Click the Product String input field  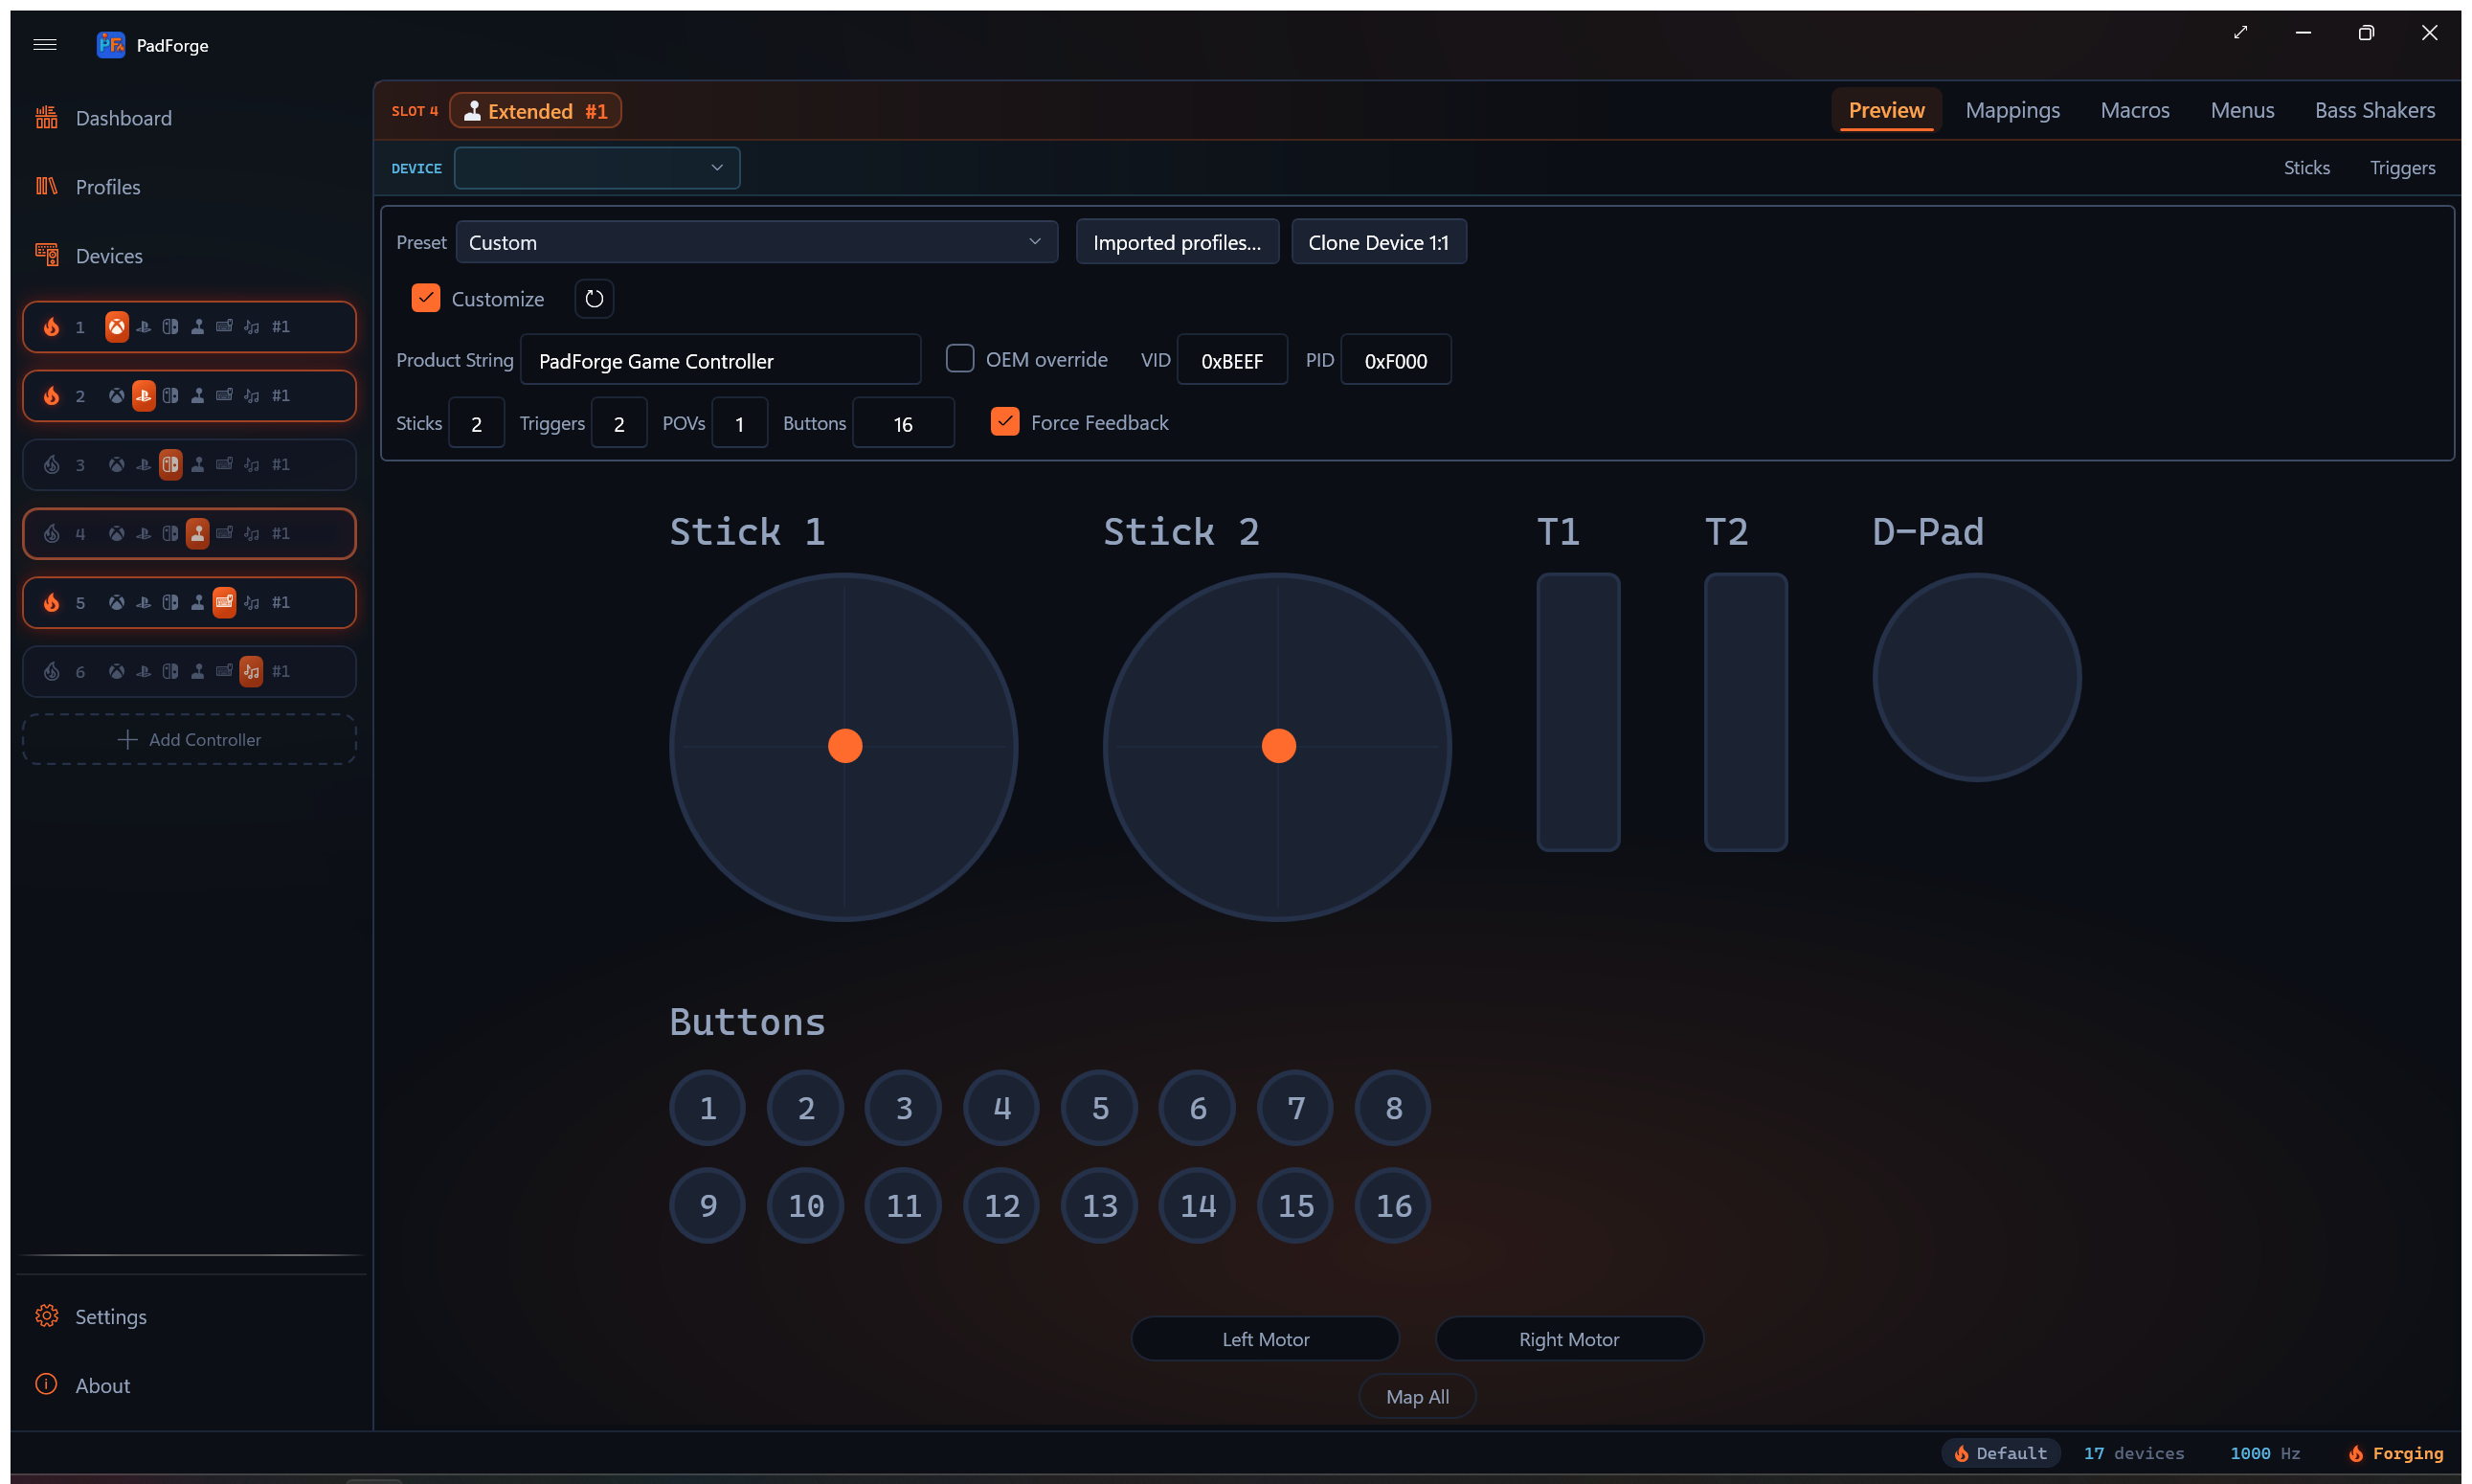[x=720, y=360]
